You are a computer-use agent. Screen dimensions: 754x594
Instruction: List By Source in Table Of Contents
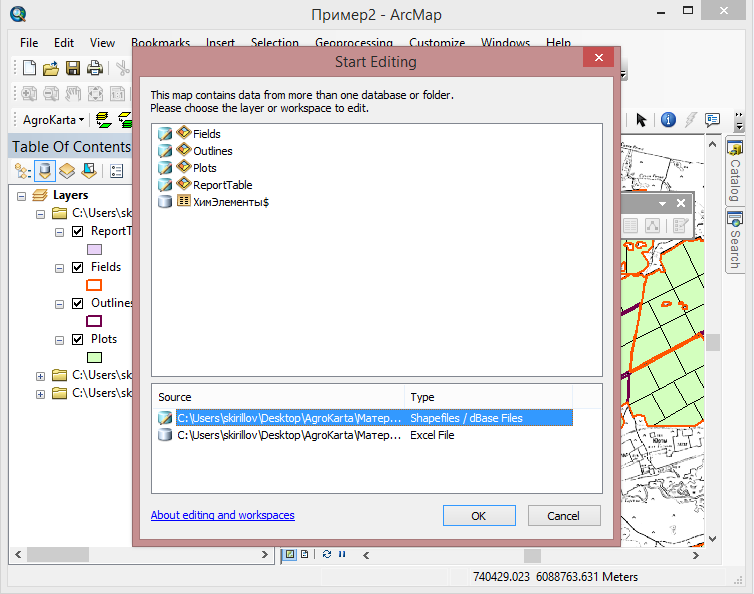click(x=45, y=171)
